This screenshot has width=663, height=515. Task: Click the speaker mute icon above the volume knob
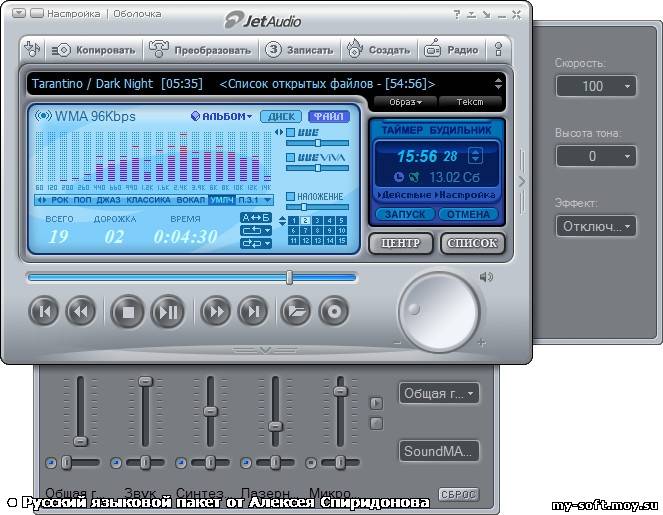(486, 277)
